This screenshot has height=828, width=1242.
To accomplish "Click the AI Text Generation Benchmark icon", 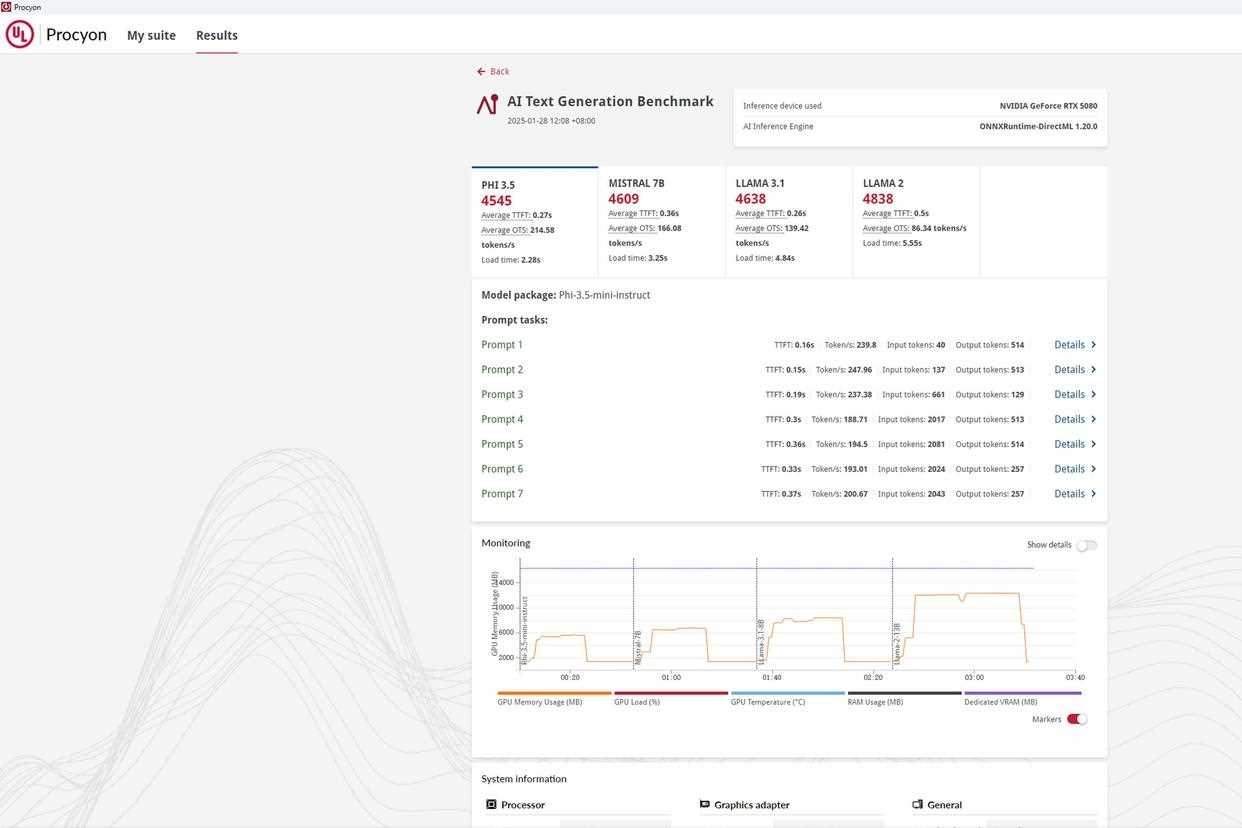I will (487, 104).
